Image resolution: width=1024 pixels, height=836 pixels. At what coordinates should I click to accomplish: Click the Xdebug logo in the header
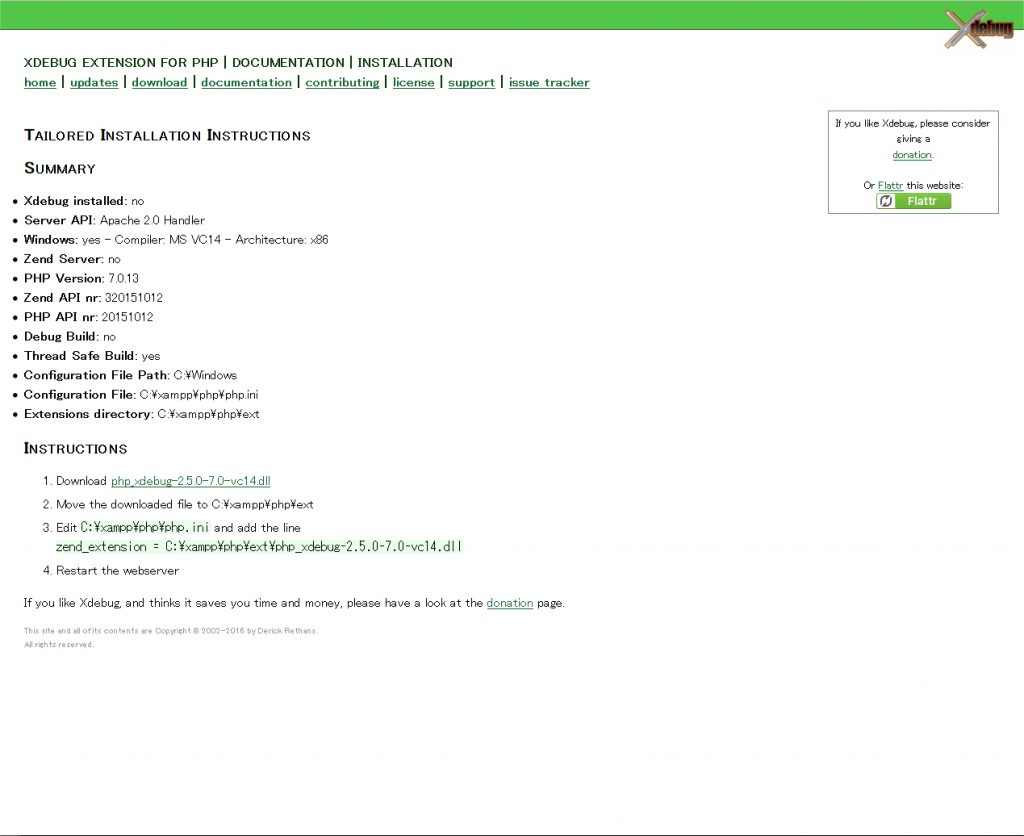[978, 29]
